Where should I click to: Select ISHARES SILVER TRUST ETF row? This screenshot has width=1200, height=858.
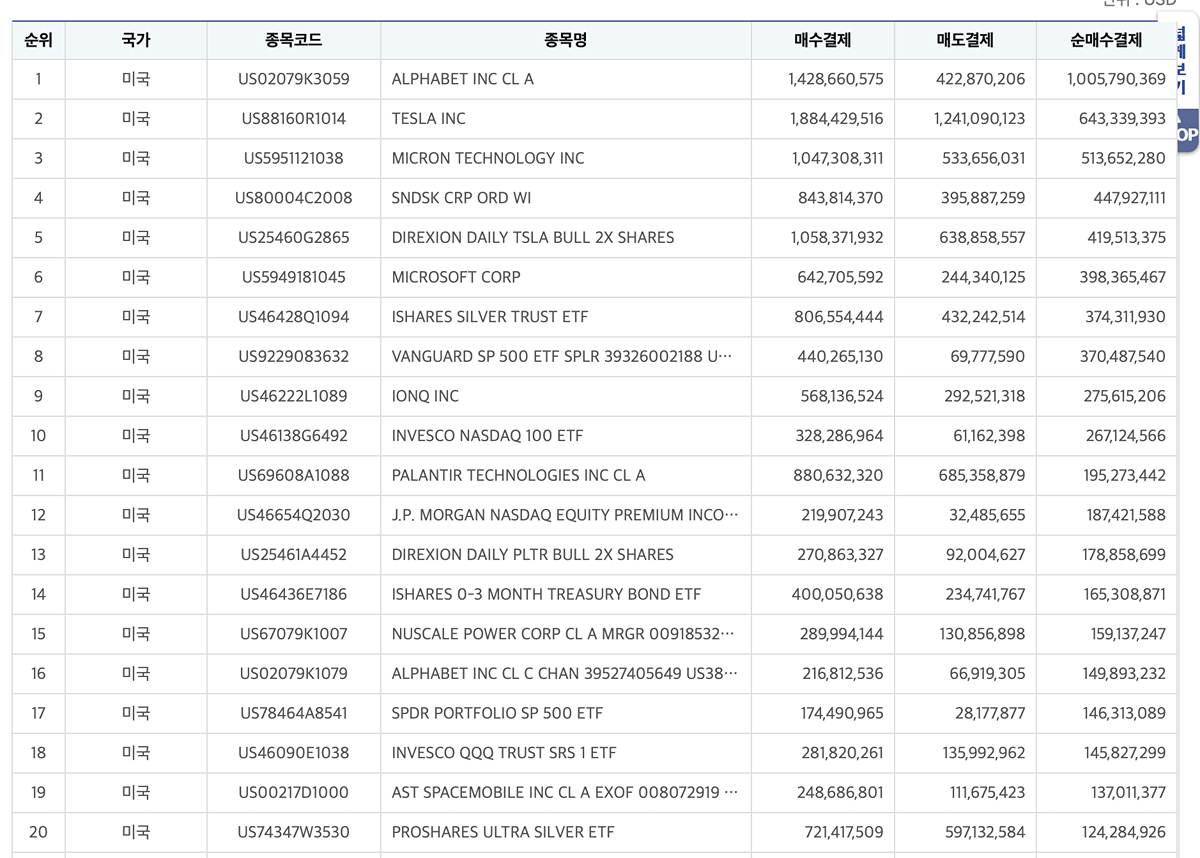[489, 317]
